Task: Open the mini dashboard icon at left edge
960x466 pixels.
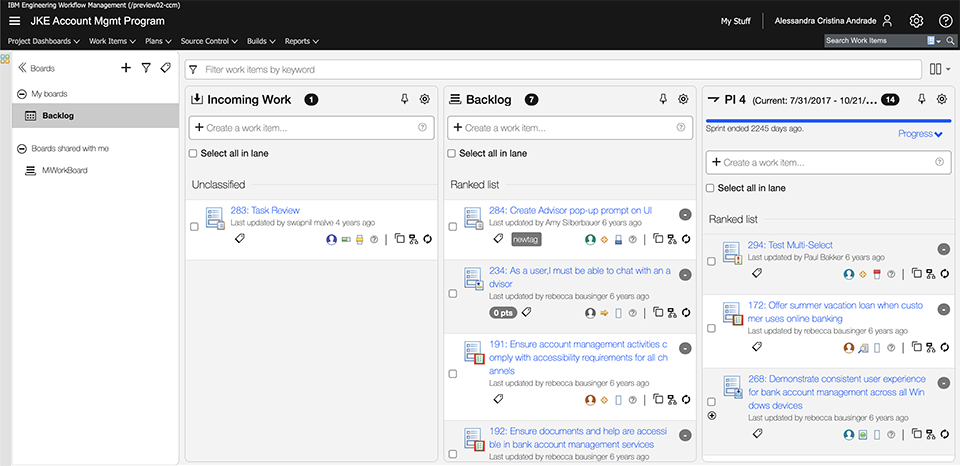Action: pos(5,59)
